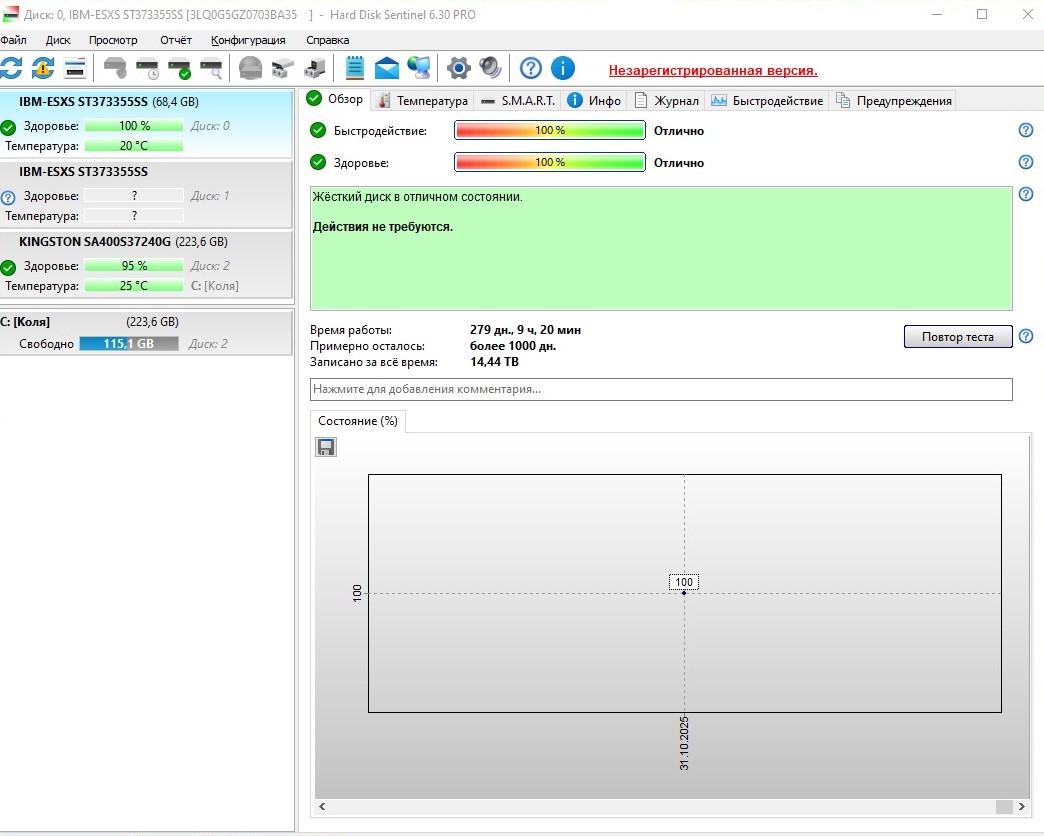1044x836 pixels.
Task: Click the disk with magnifier icon
Action: click(x=211, y=68)
